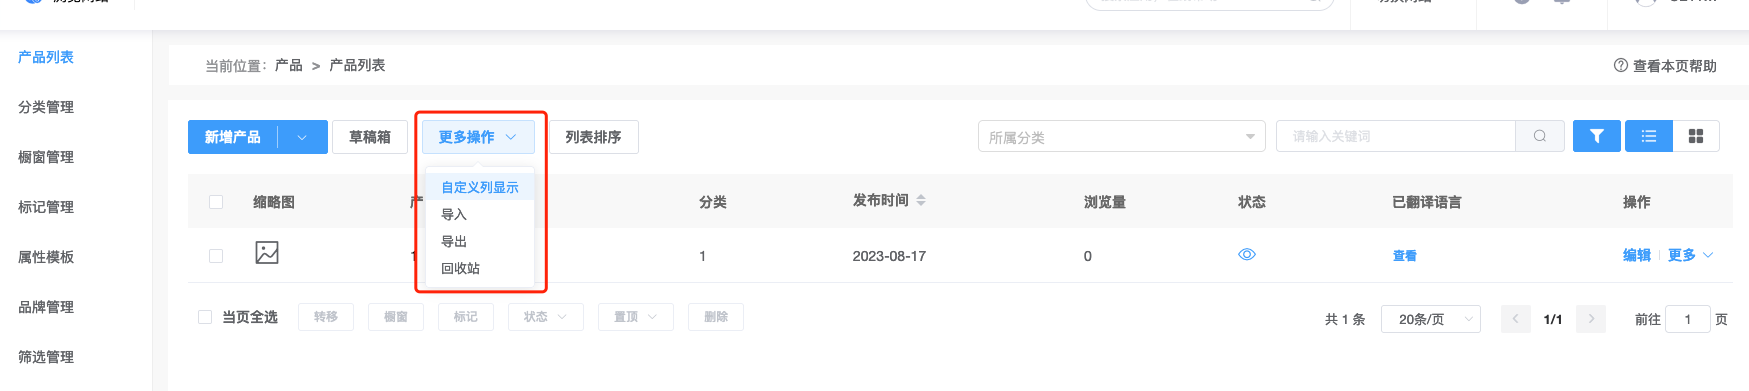Viewport: 1749px width, 391px height.
Task: Click the 编辑 link in product row
Action: click(1636, 255)
